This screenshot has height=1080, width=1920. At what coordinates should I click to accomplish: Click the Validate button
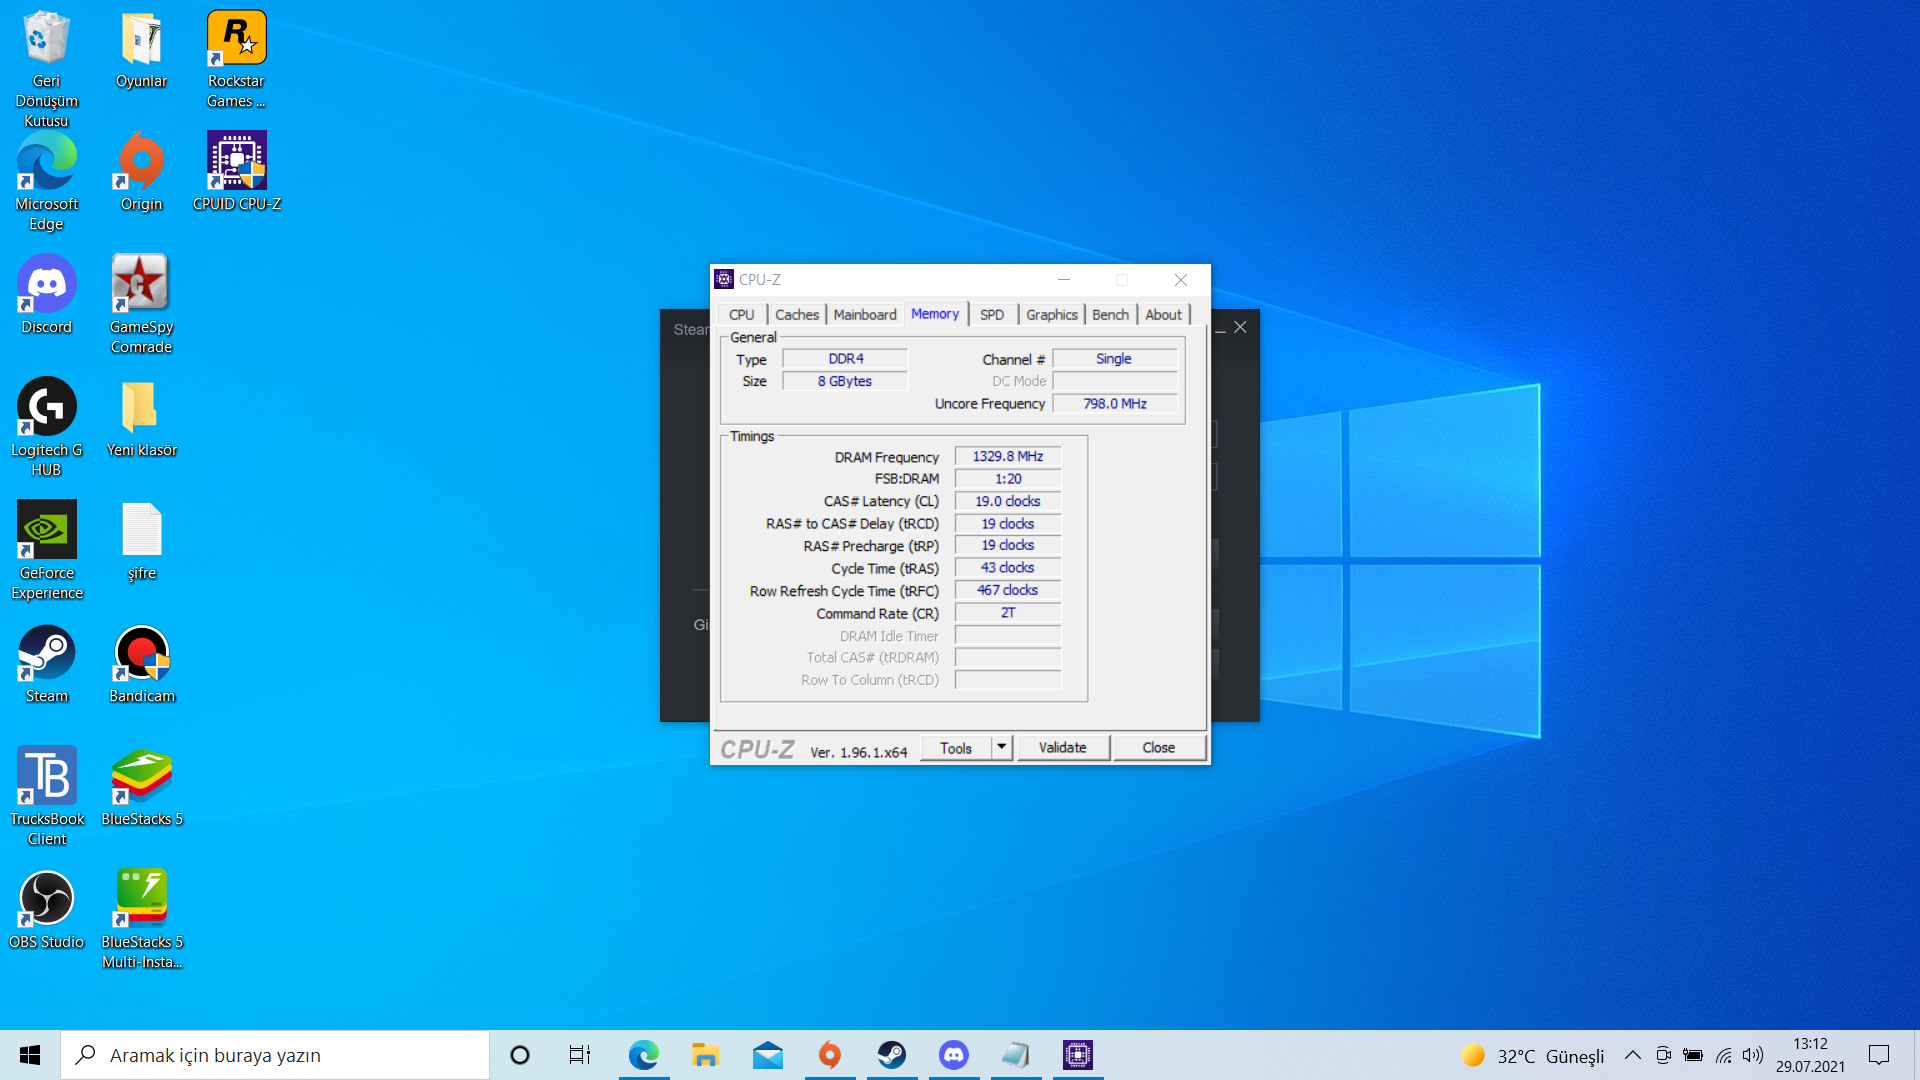click(1063, 748)
